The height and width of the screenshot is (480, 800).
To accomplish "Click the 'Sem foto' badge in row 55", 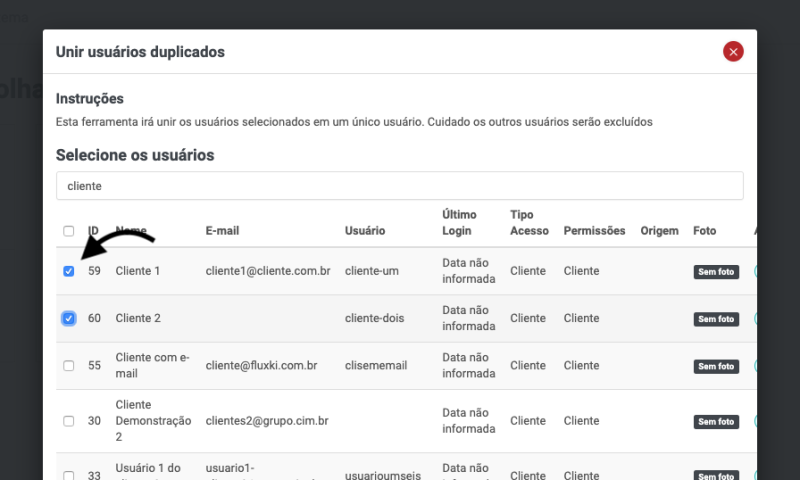I will pyautogui.click(x=716, y=367).
